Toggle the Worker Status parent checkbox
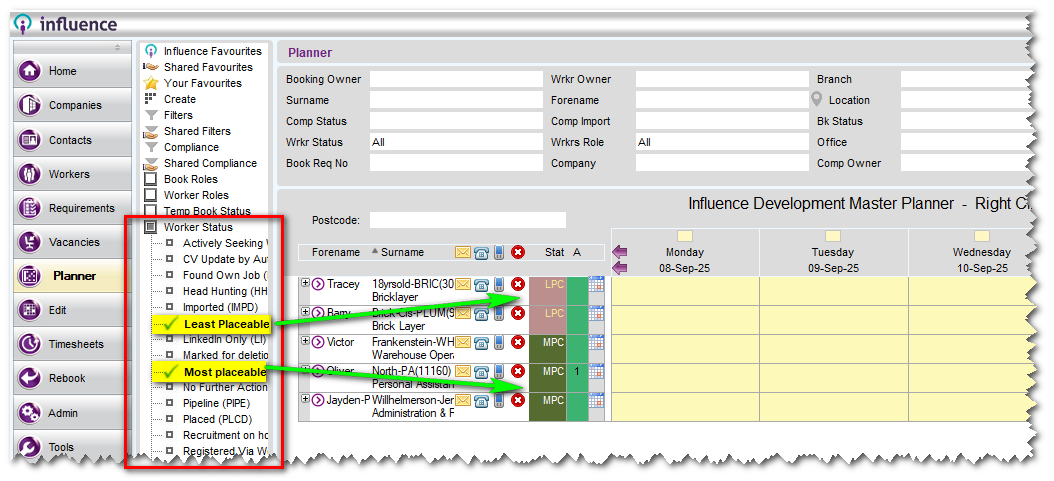Viewport: 1054px width, 481px height. (x=151, y=227)
